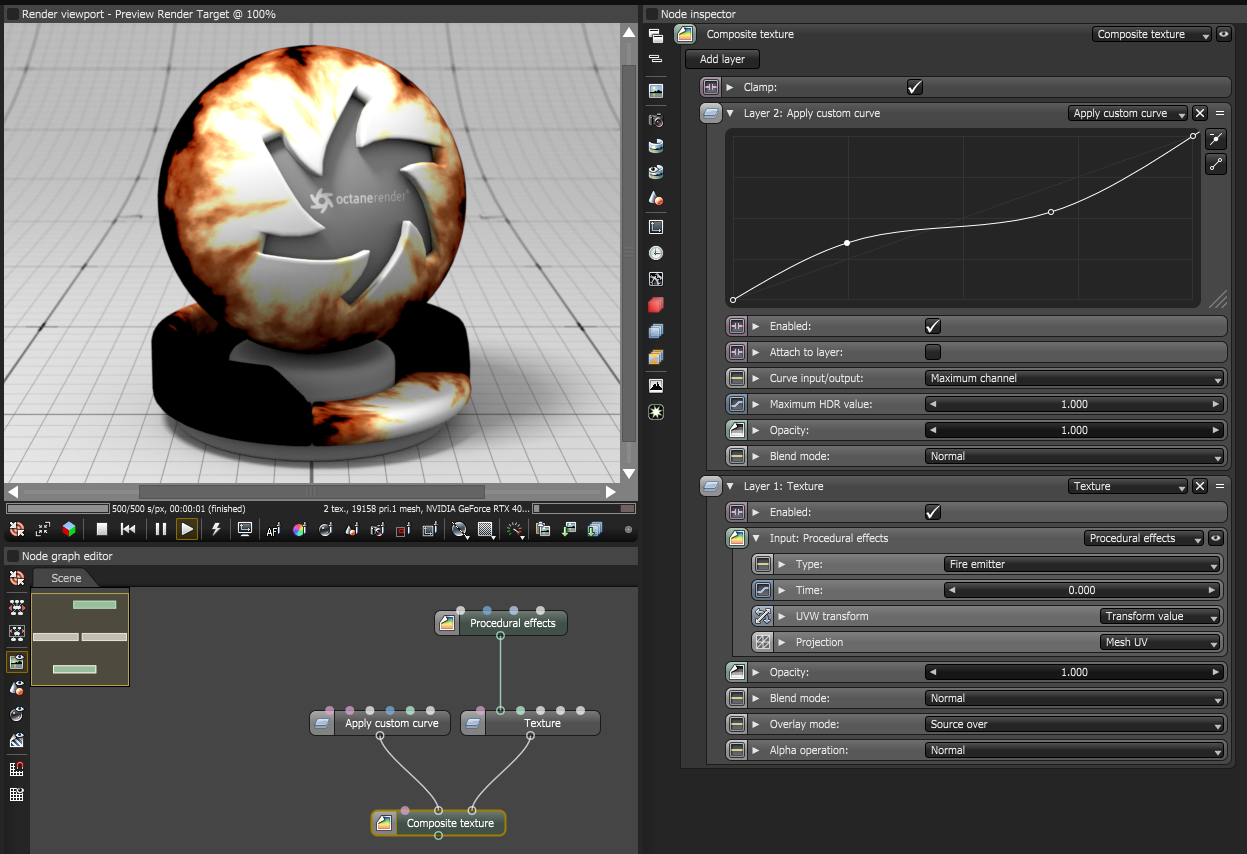Click the highlighted play render button

tap(187, 529)
